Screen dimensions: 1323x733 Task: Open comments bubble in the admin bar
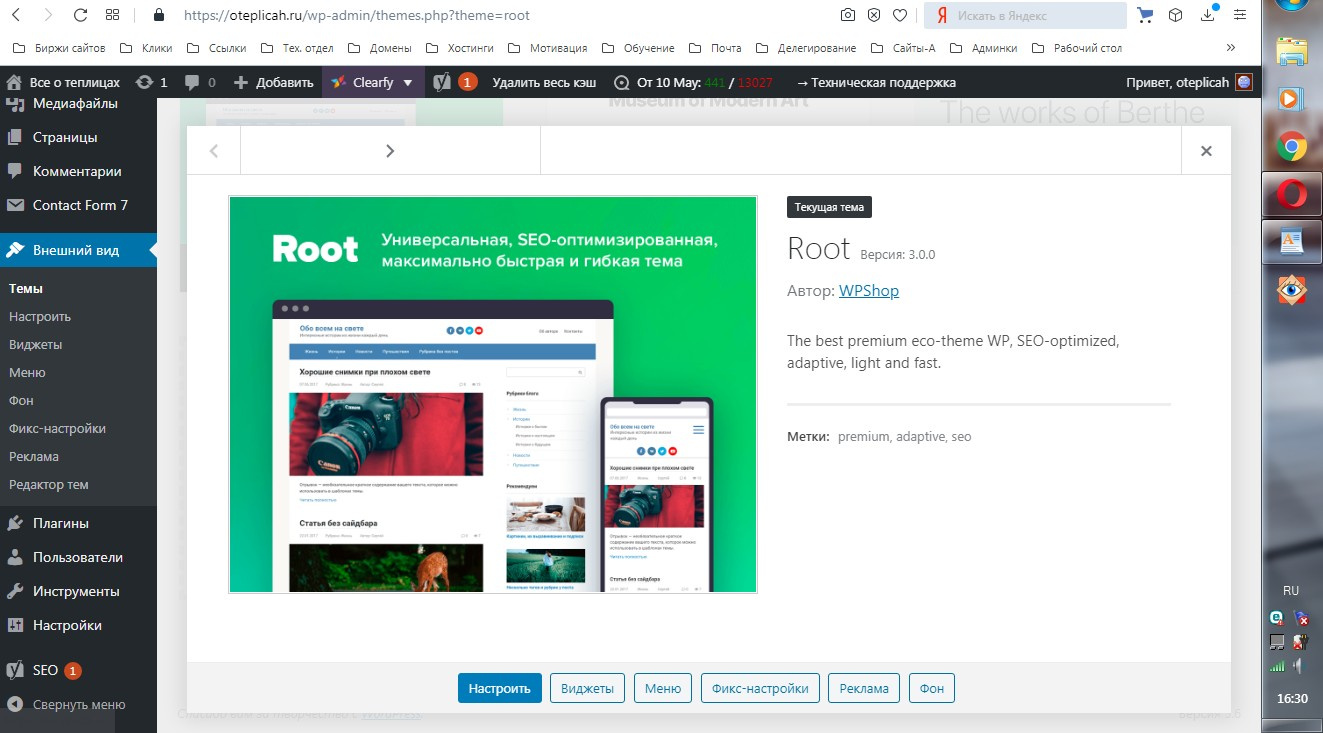[200, 82]
